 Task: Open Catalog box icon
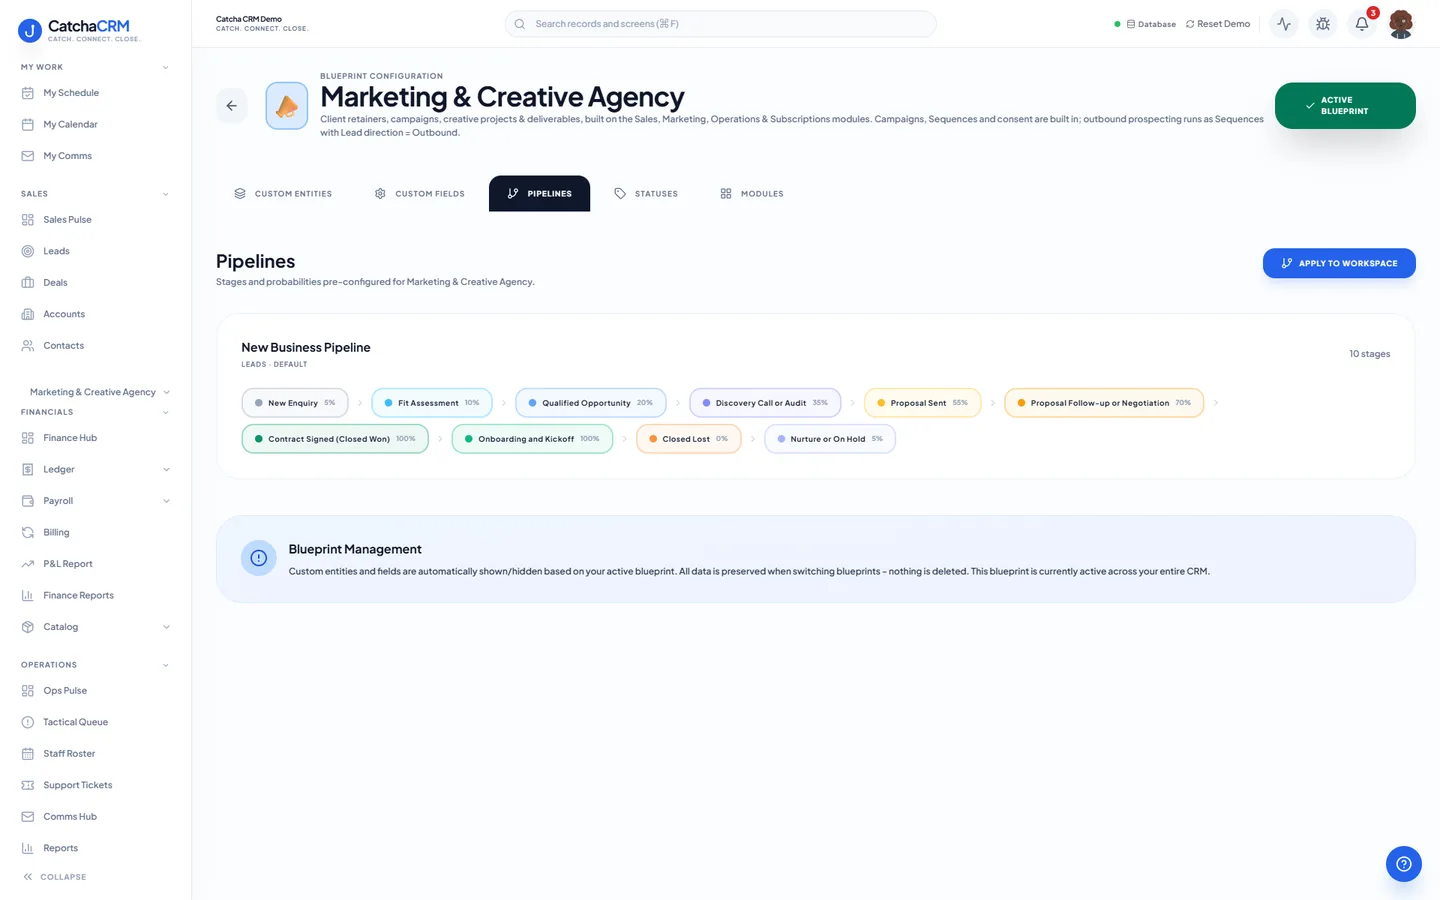(x=28, y=627)
